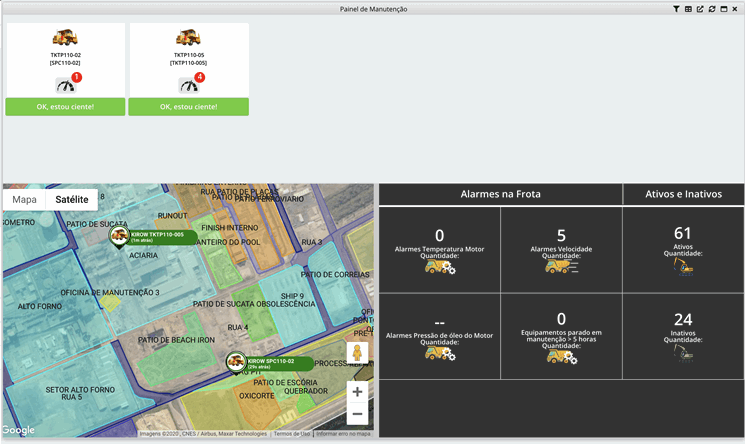This screenshot has width=745, height=444.
Task: Open panel in new window icon
Action: coord(700,9)
